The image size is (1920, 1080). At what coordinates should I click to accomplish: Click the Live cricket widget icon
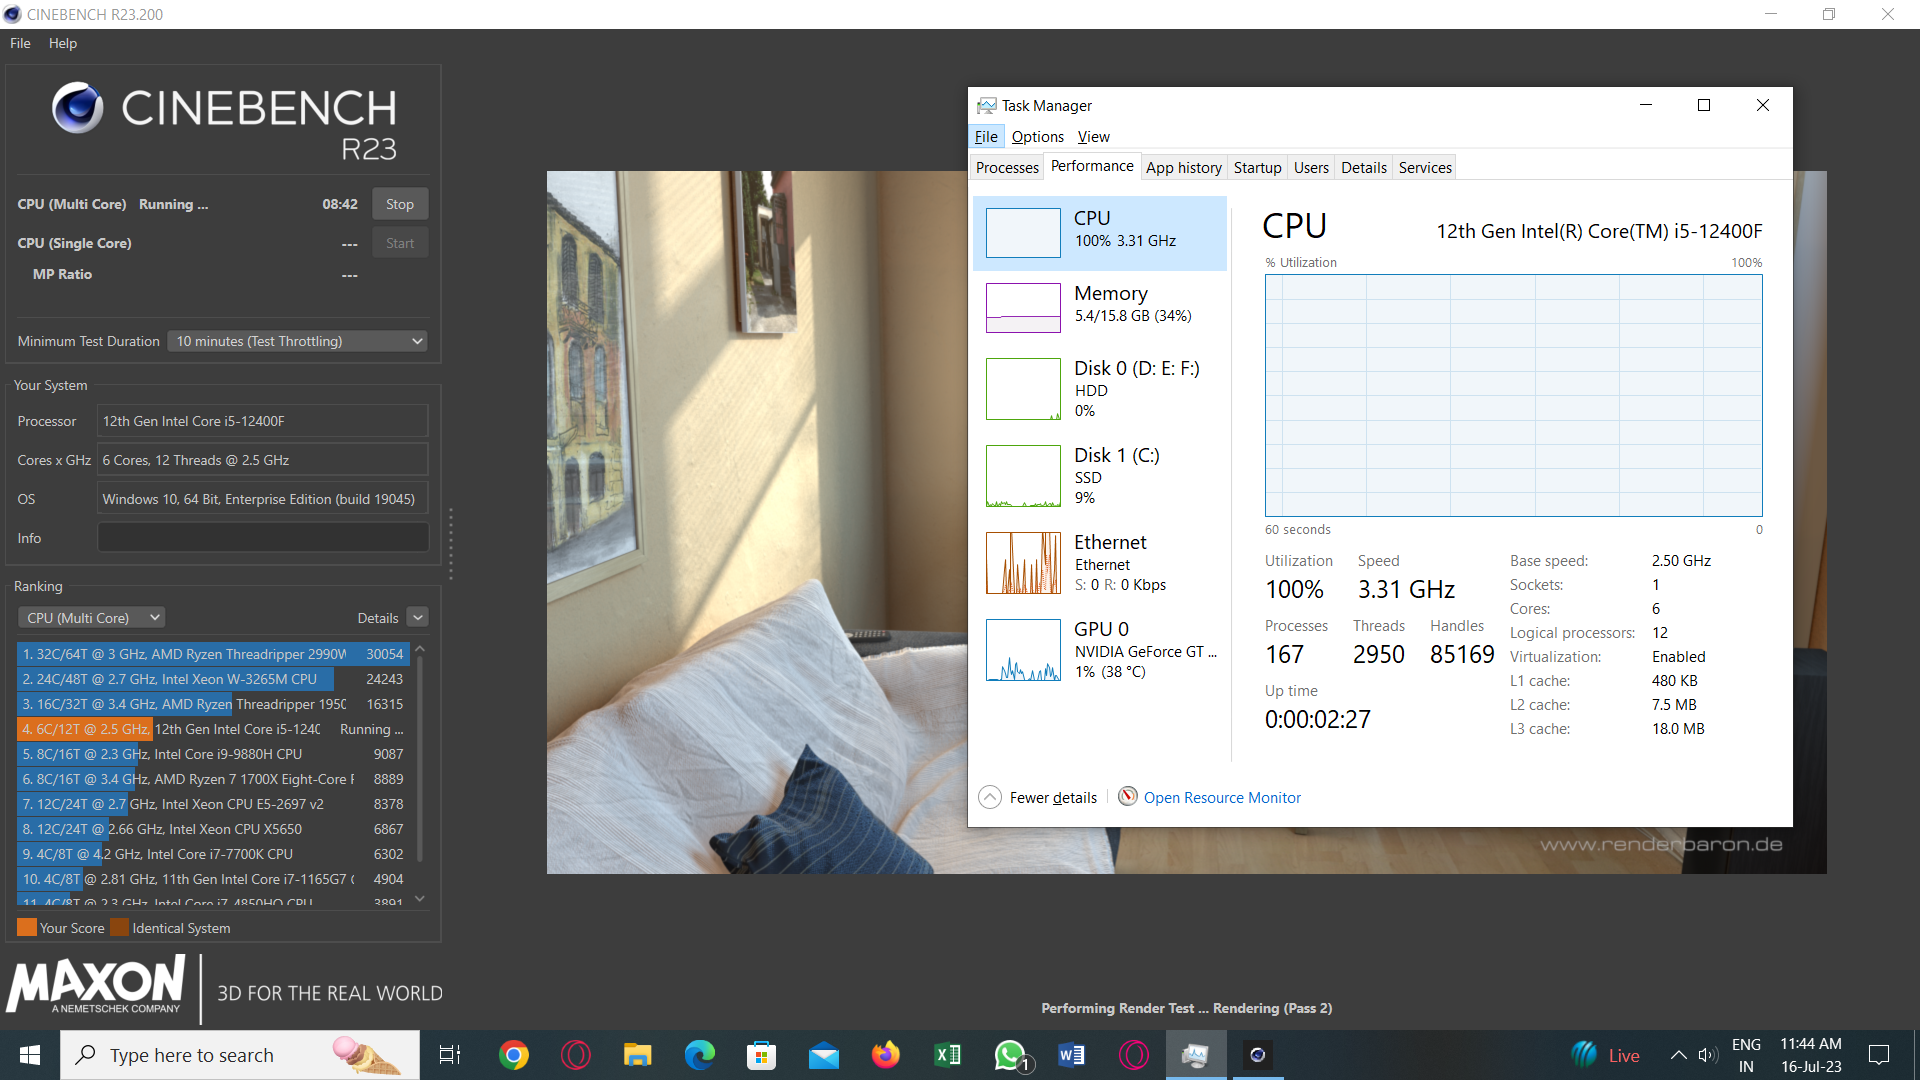click(x=1584, y=1055)
